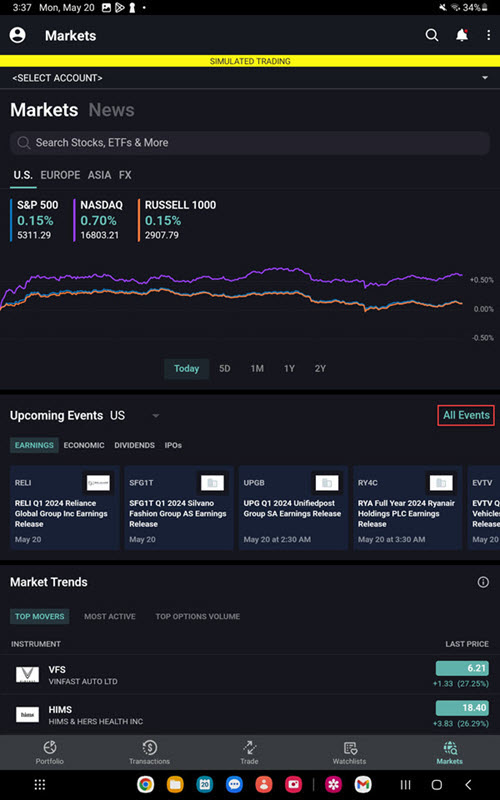Tap the RUSSELL 1000 index tile

[177, 220]
